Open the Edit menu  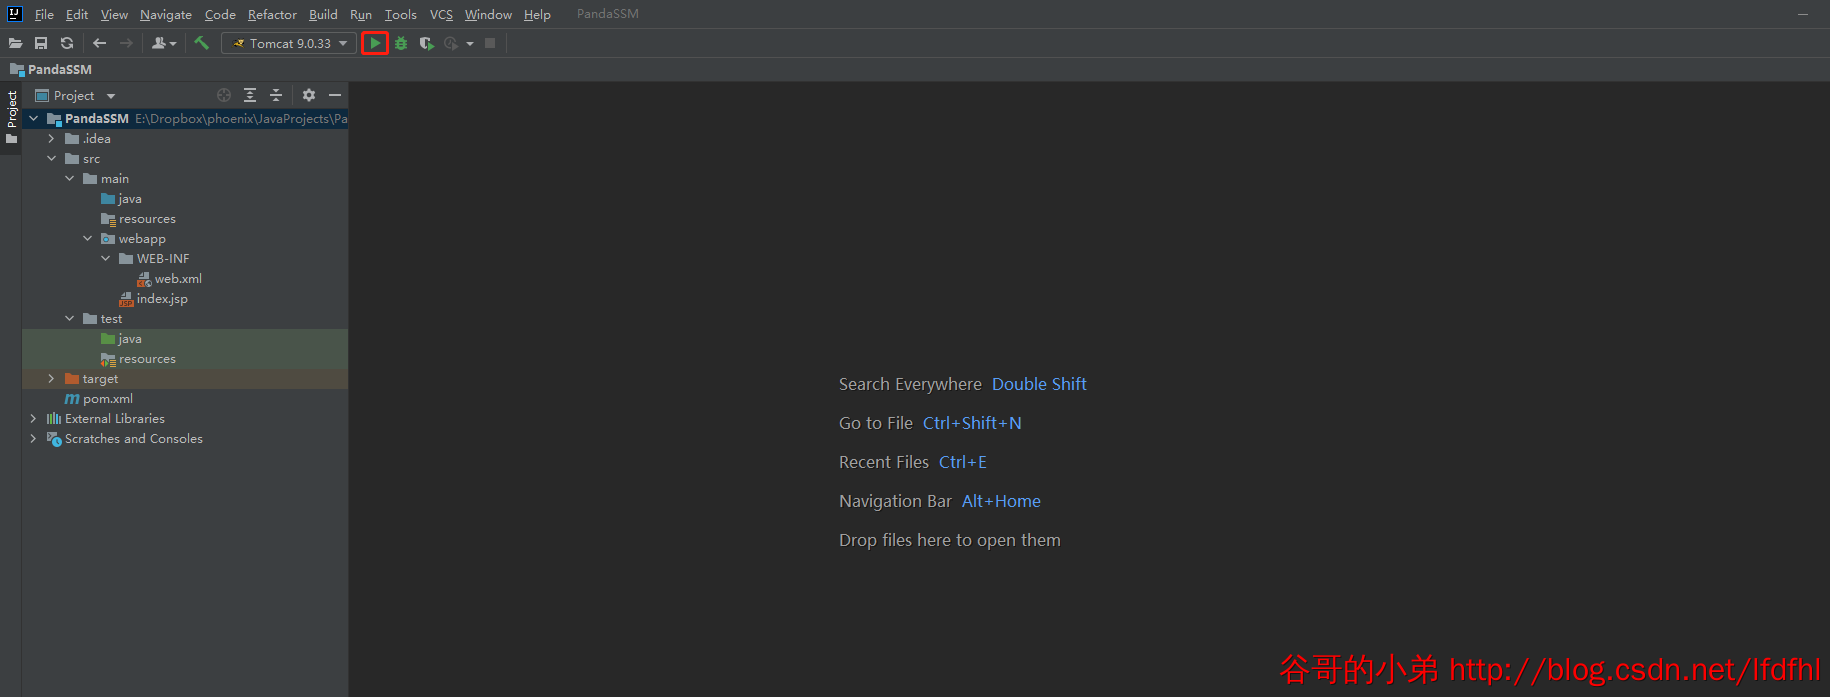pyautogui.click(x=77, y=14)
